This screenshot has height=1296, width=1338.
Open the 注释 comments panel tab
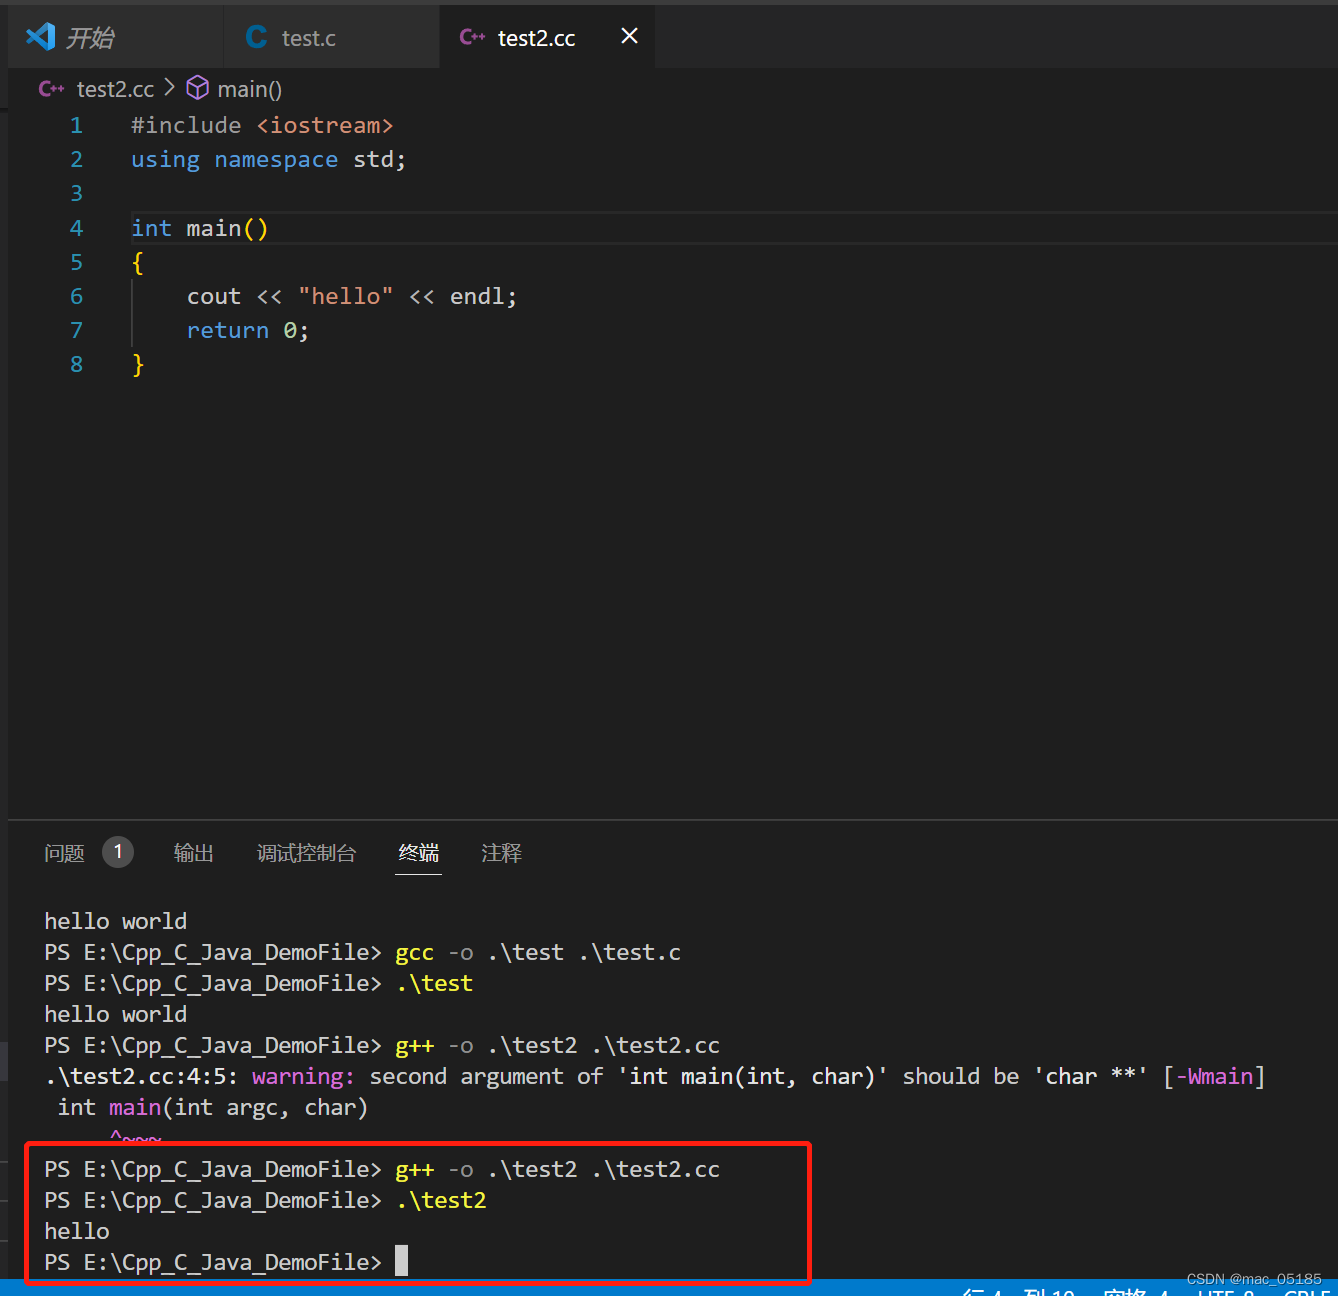click(x=502, y=853)
